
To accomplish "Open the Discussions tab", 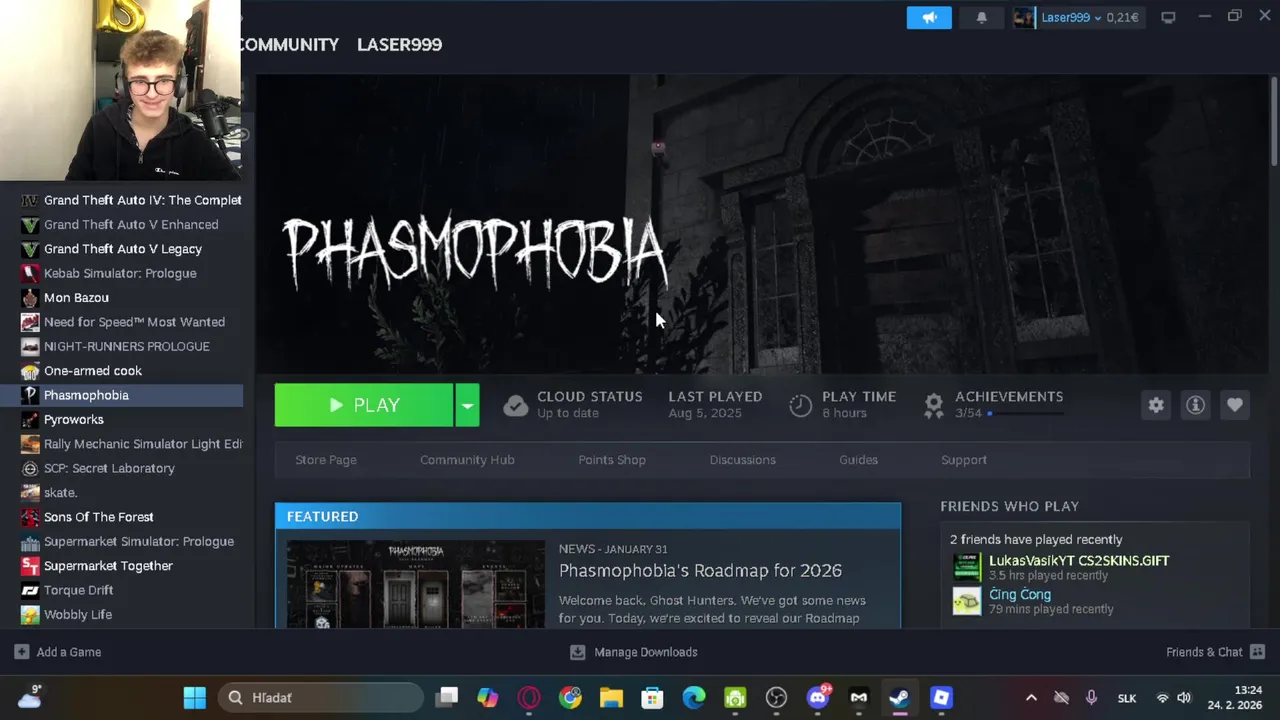I will coord(742,460).
